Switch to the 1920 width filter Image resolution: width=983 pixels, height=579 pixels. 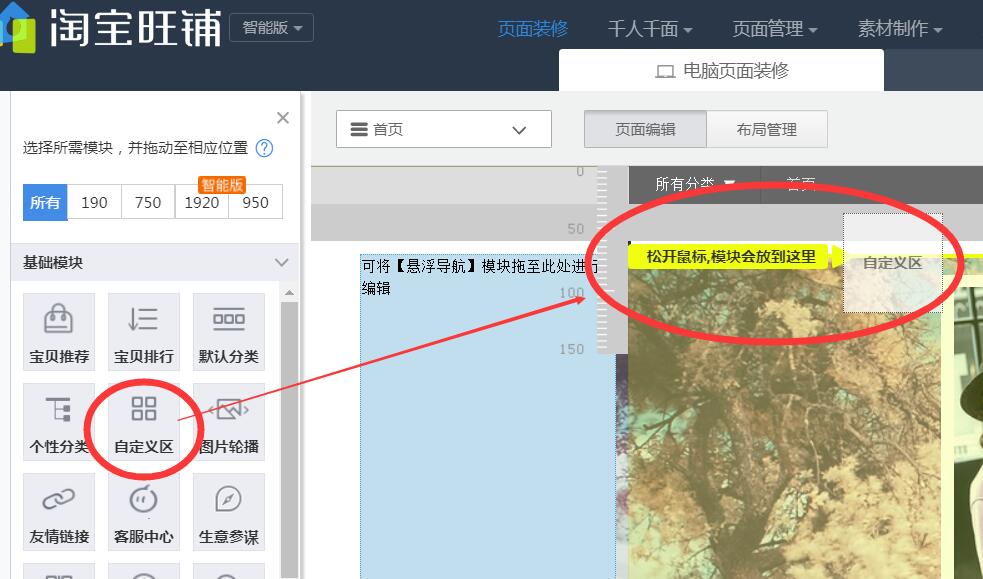[x=202, y=202]
